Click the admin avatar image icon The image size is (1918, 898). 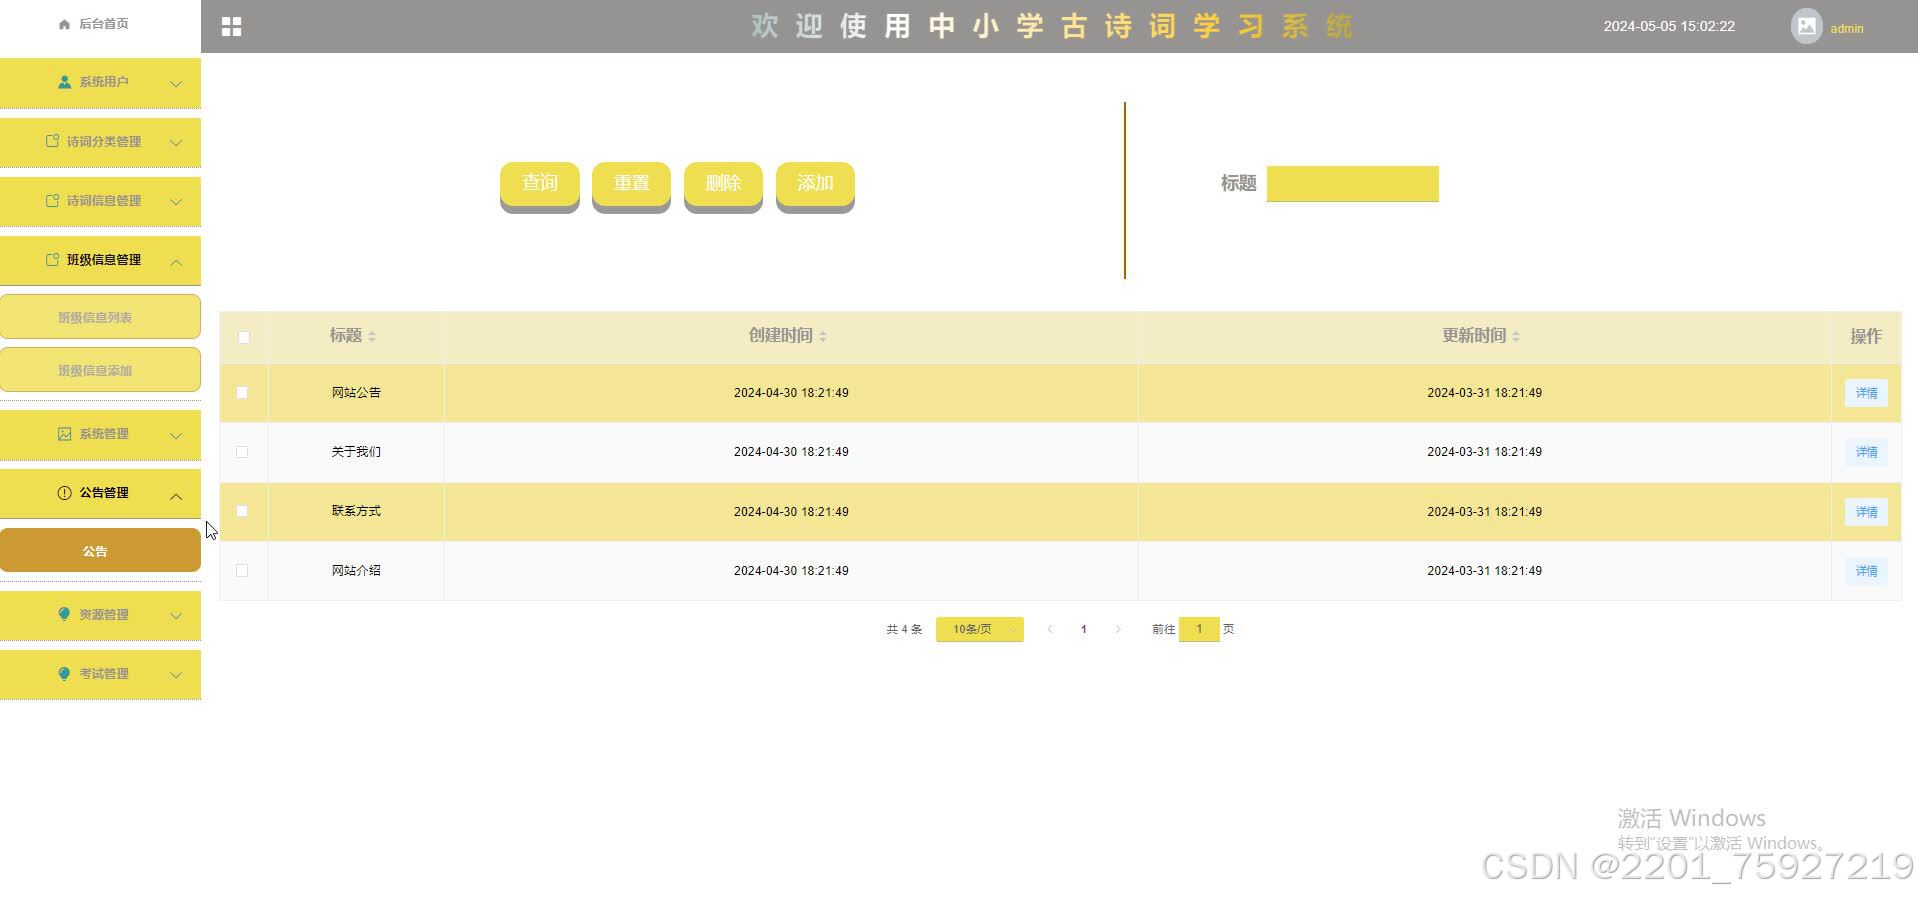pos(1806,26)
